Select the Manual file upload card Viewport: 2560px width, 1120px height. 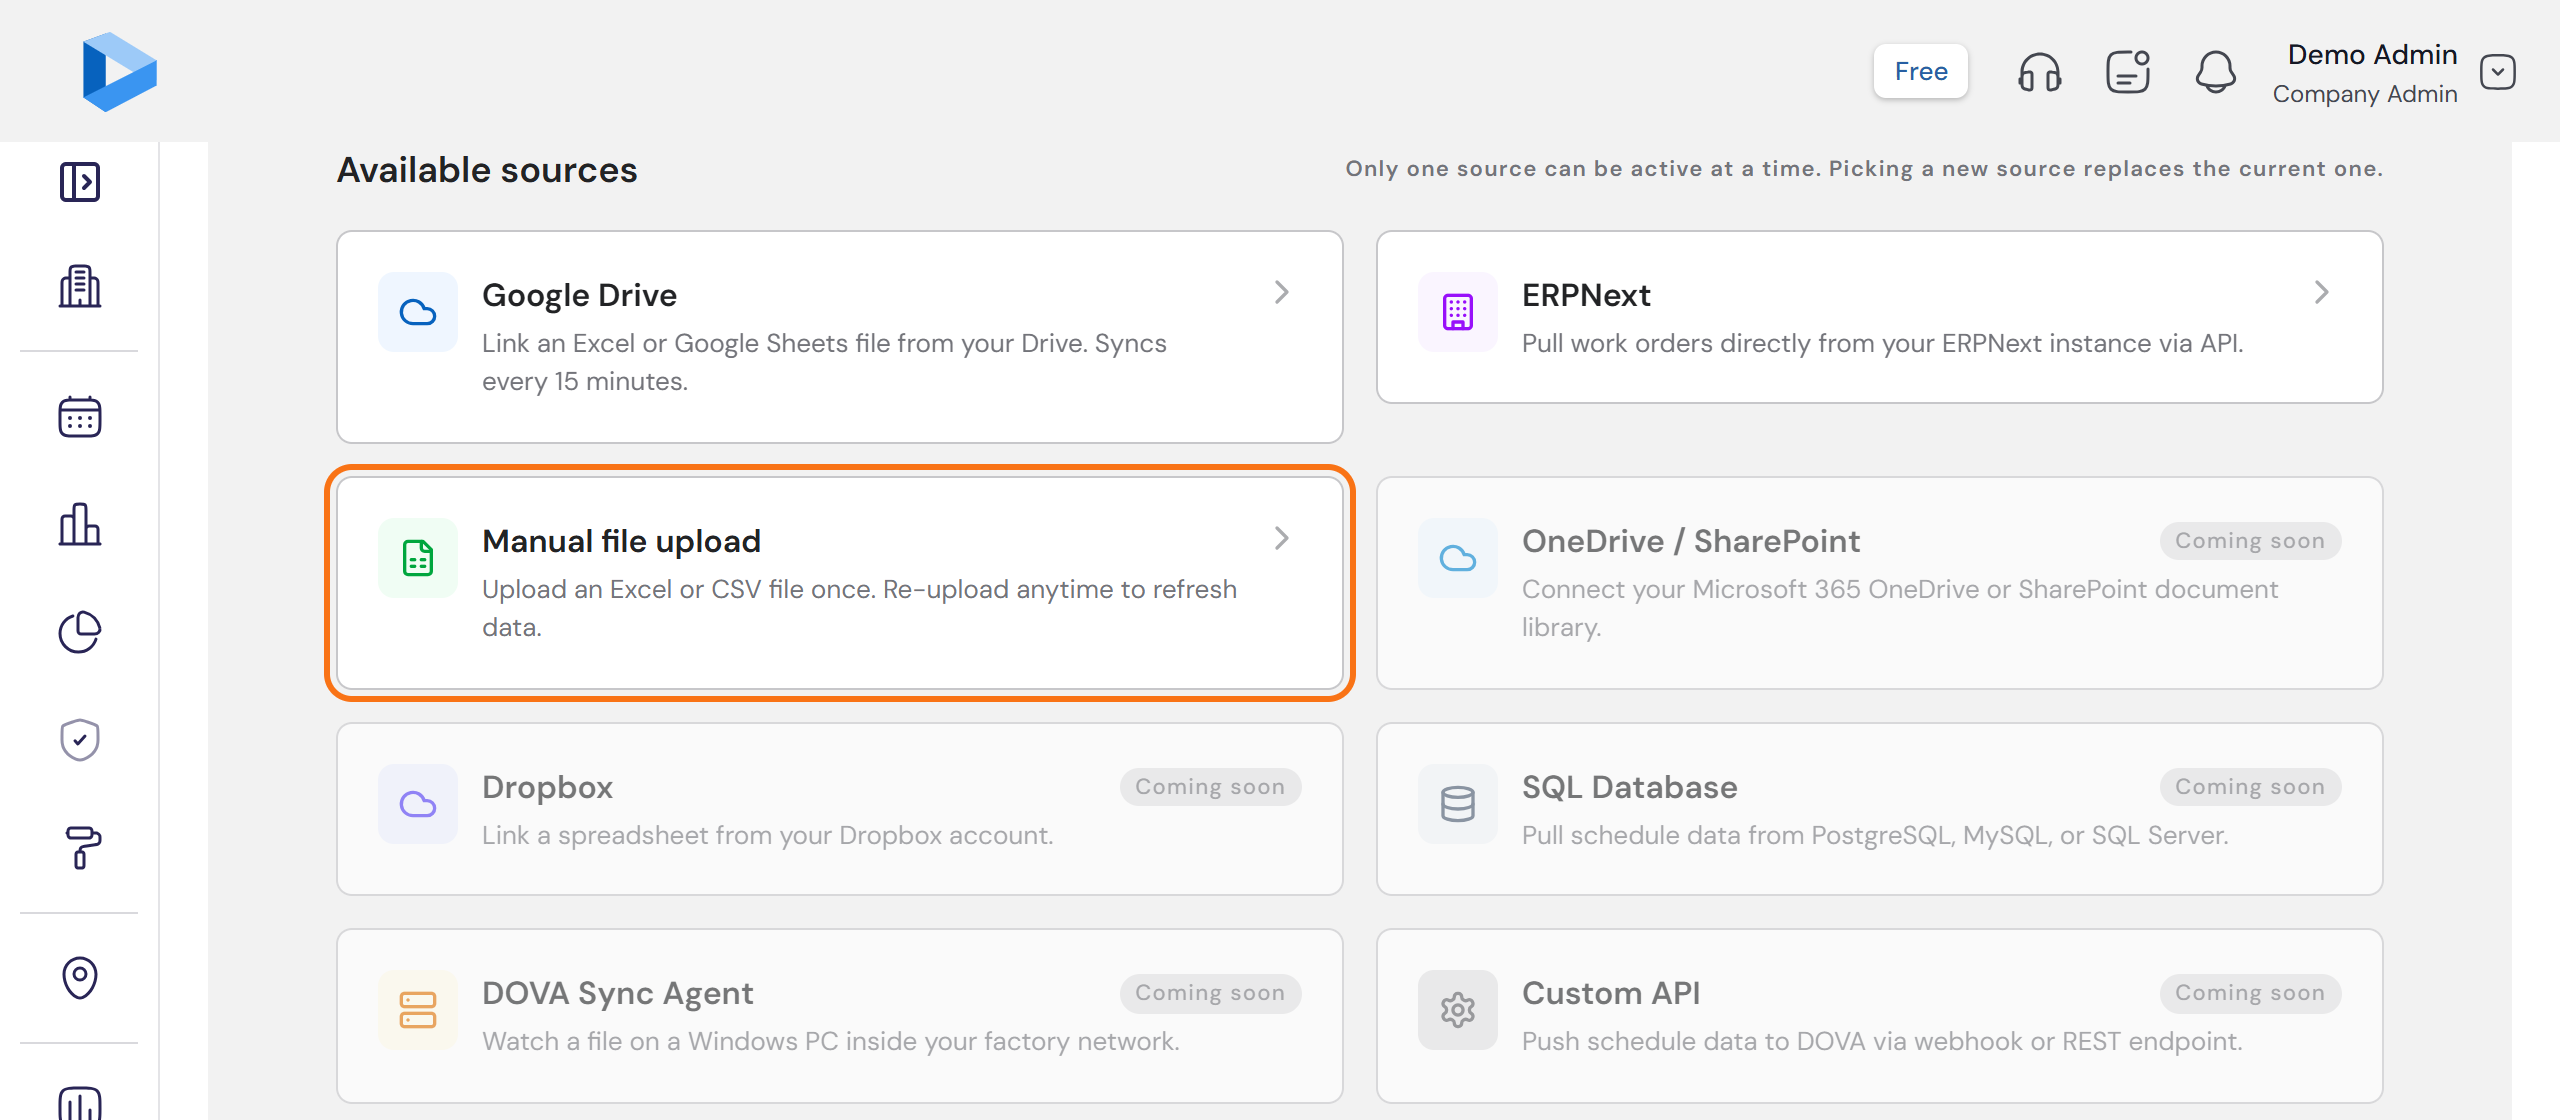pyautogui.click(x=840, y=583)
